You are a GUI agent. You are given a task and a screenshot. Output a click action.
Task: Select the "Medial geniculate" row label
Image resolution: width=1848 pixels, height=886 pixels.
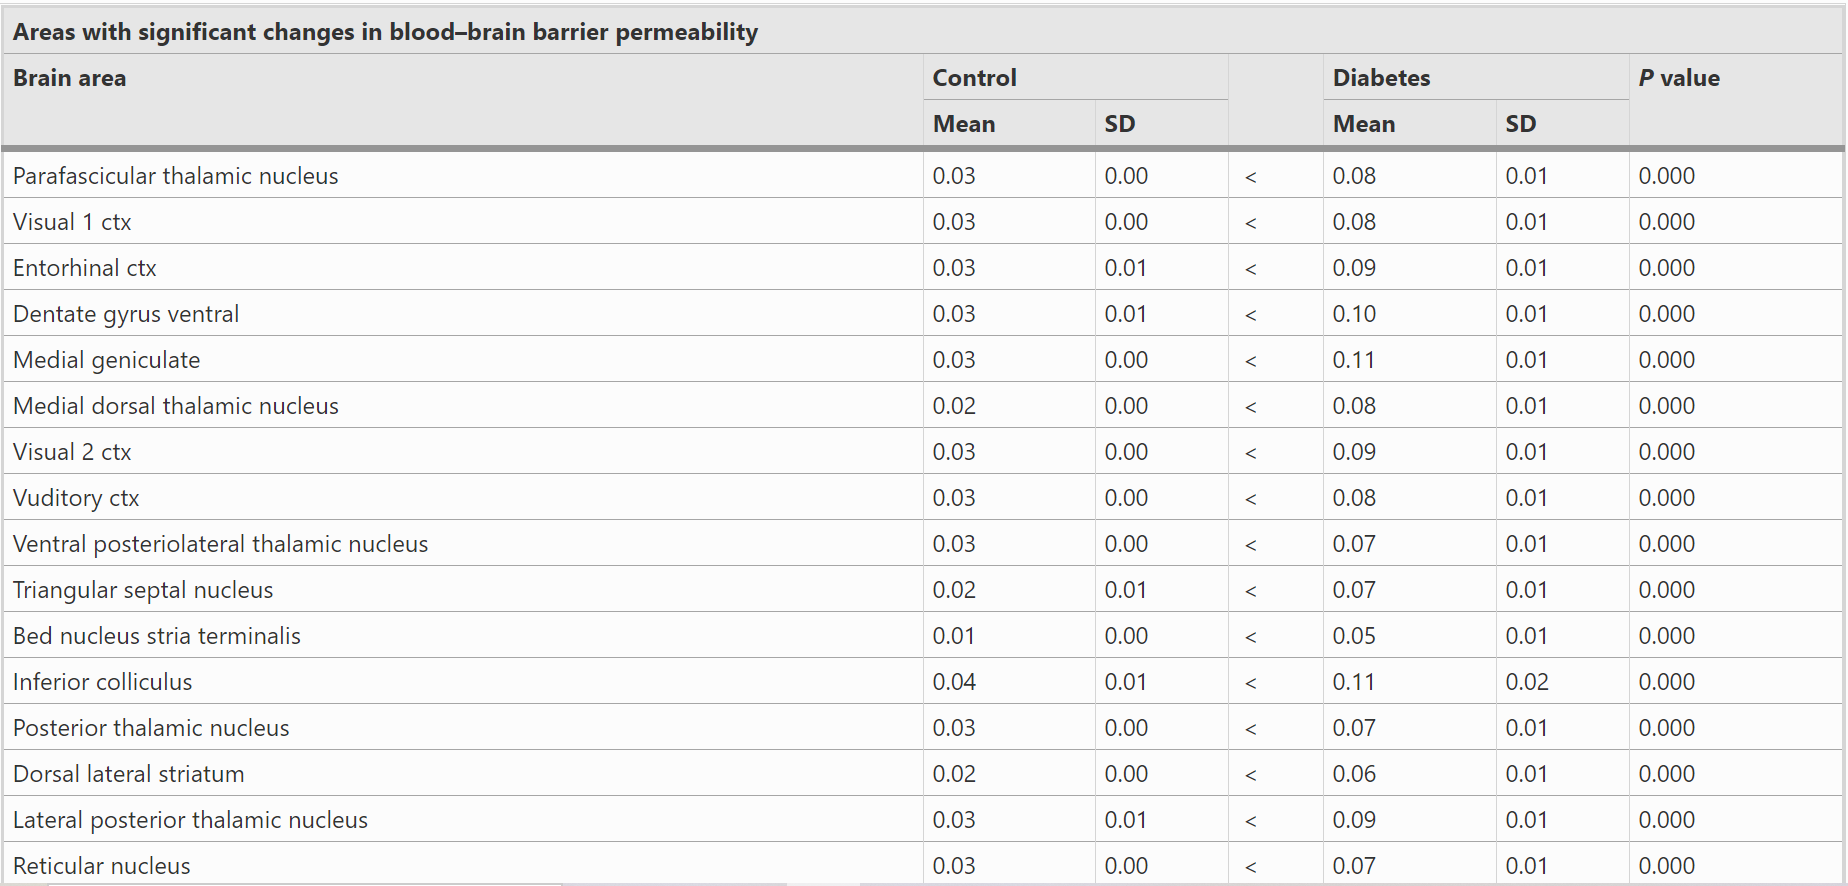pos(107,360)
